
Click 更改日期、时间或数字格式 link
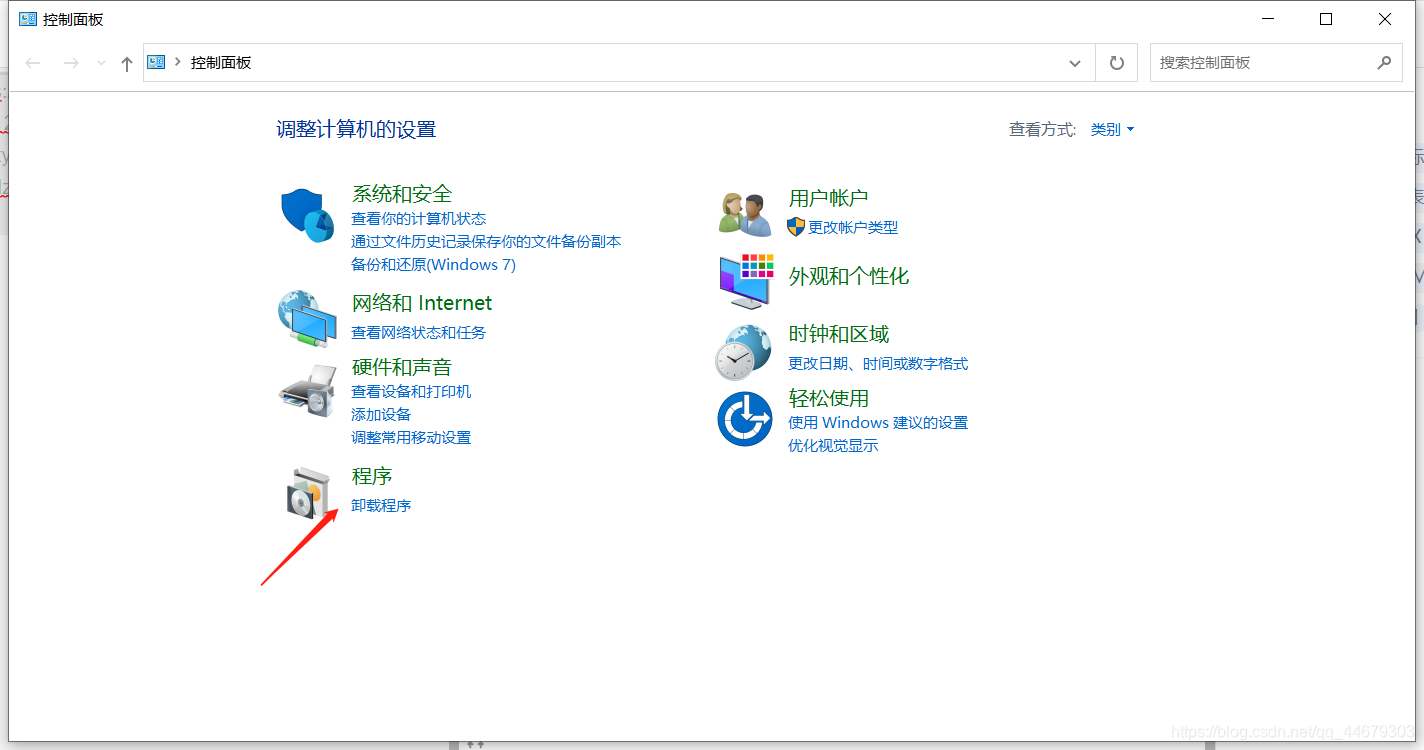tap(878, 363)
